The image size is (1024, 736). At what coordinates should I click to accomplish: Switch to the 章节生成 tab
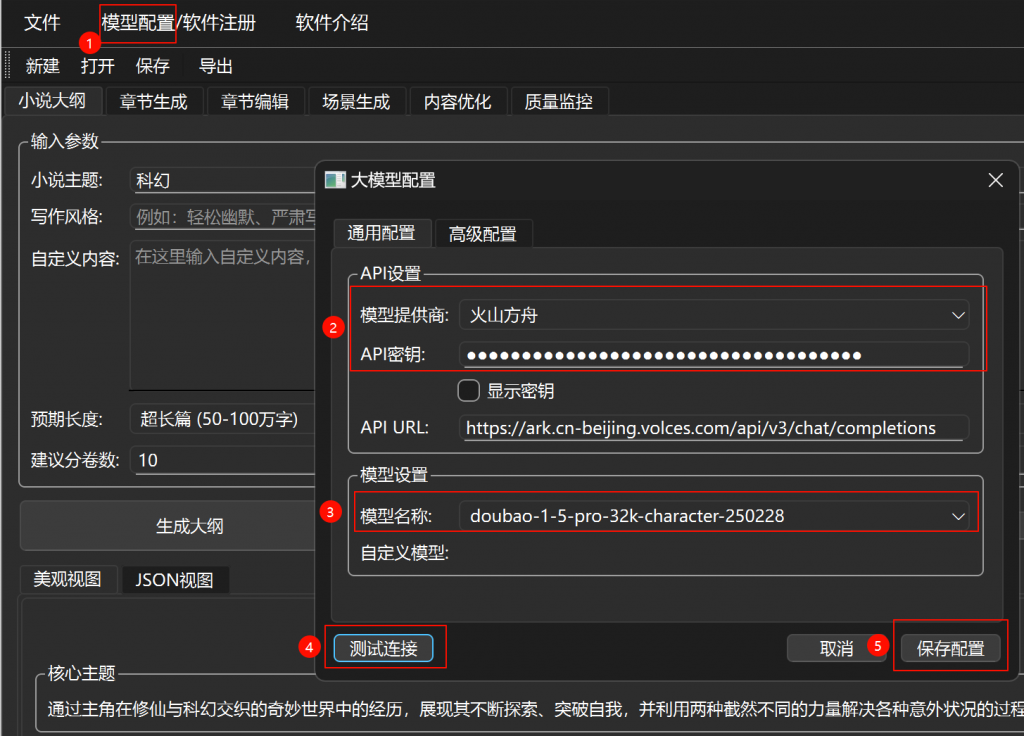click(x=153, y=100)
